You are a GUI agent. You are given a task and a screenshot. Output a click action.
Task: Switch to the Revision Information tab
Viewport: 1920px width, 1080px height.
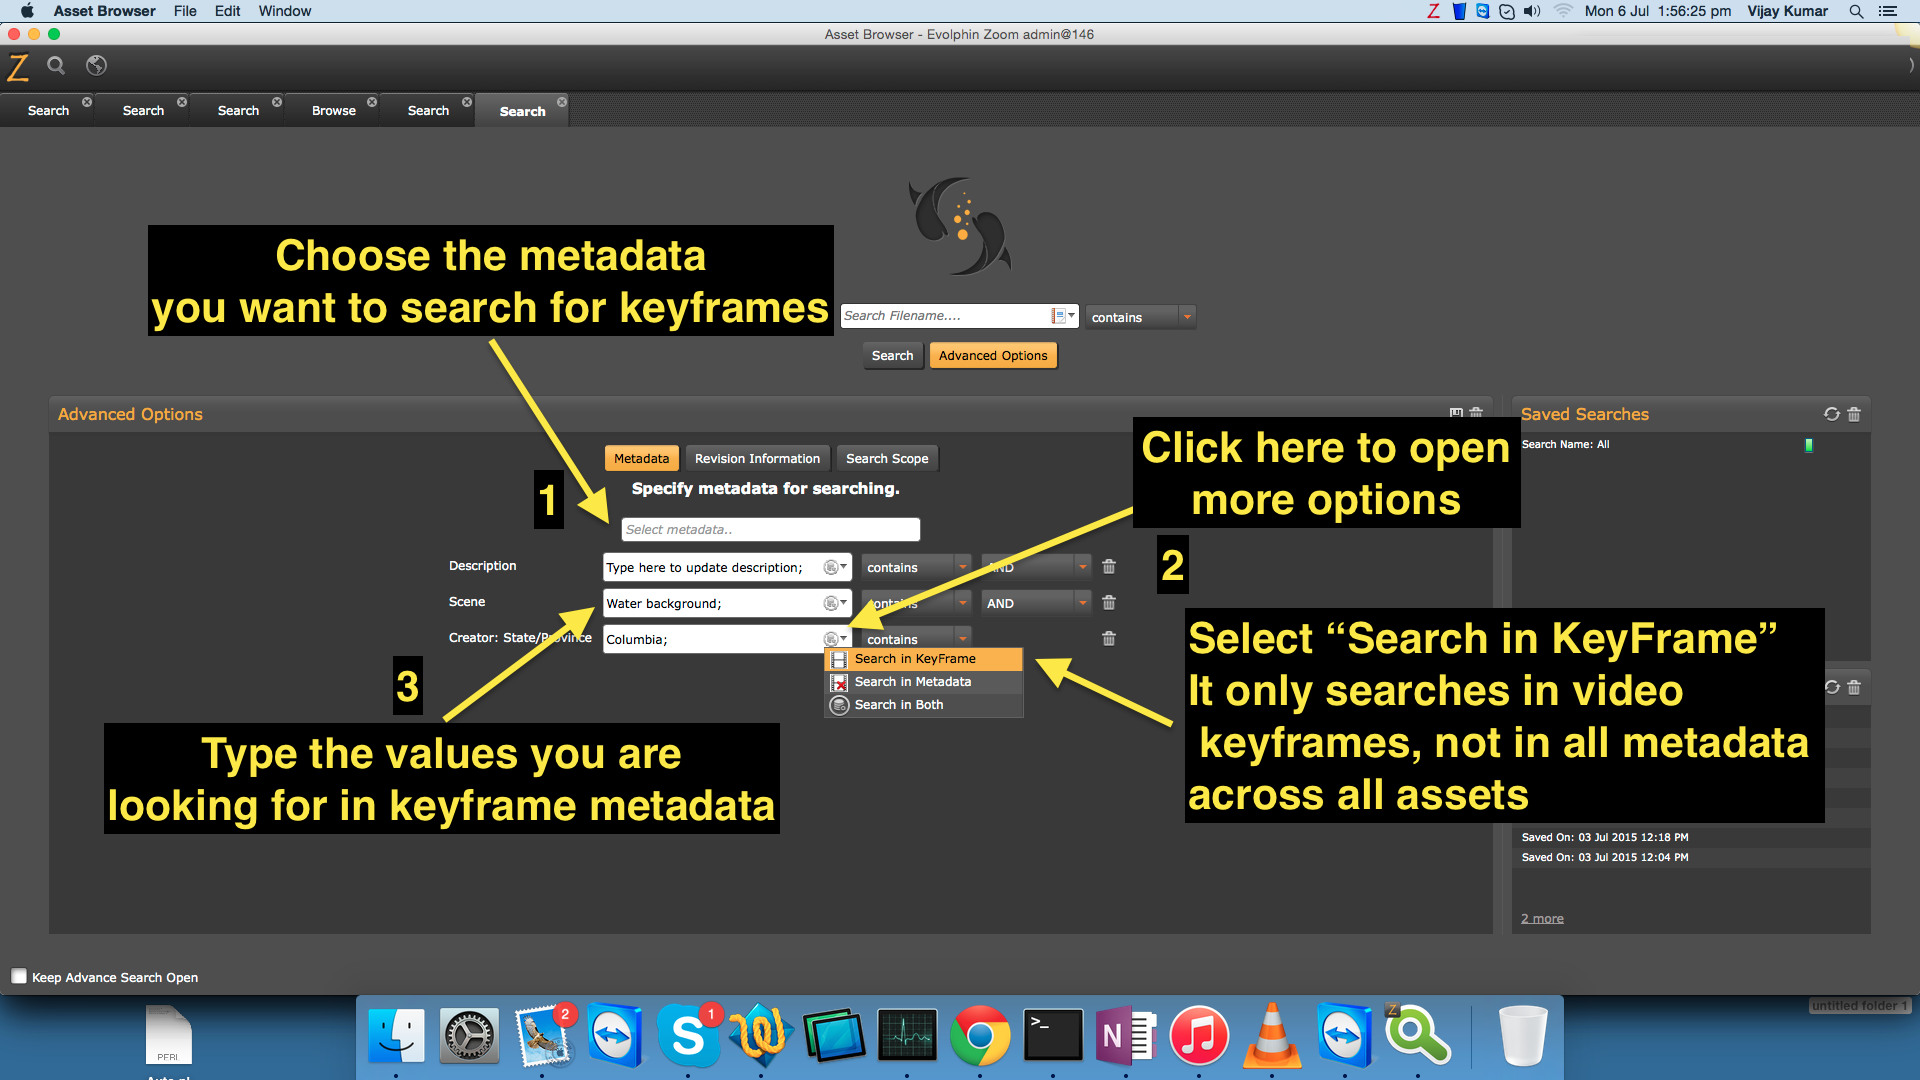(757, 459)
